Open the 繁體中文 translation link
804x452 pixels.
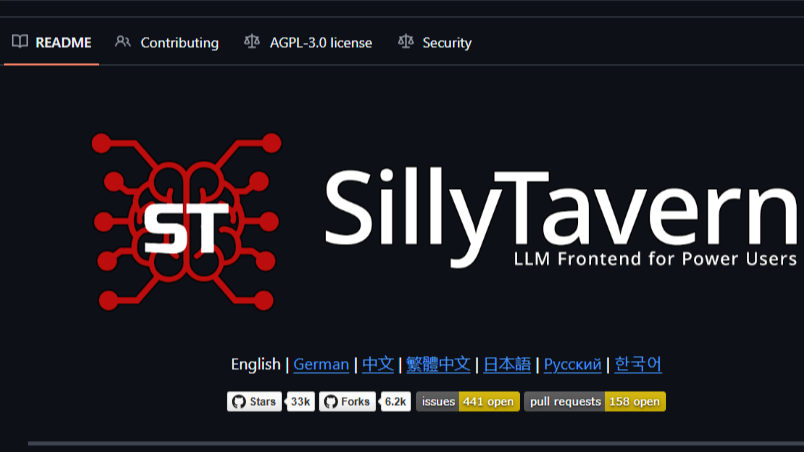438,364
